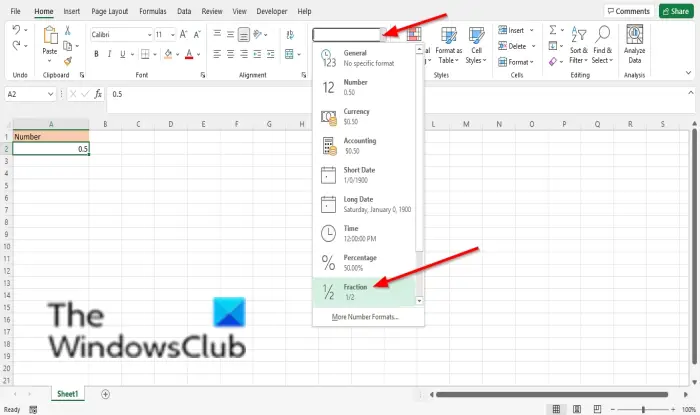Open the Orientation text angle icon

click(258, 34)
